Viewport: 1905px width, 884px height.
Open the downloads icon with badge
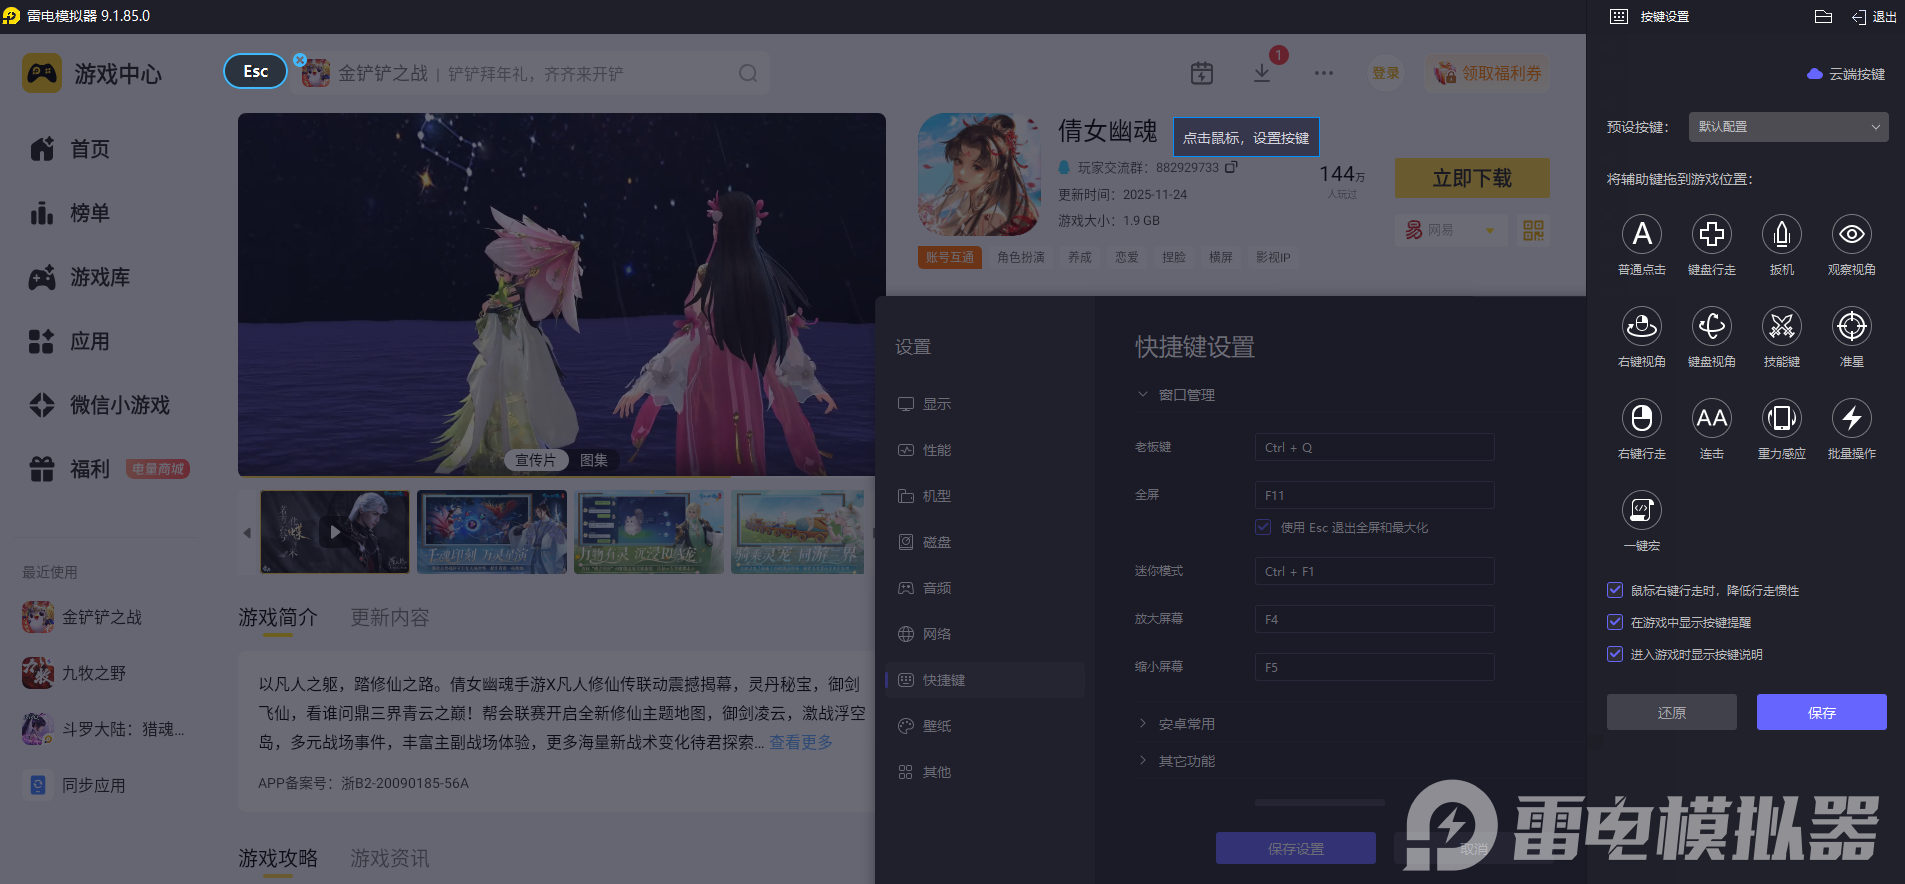1262,73
